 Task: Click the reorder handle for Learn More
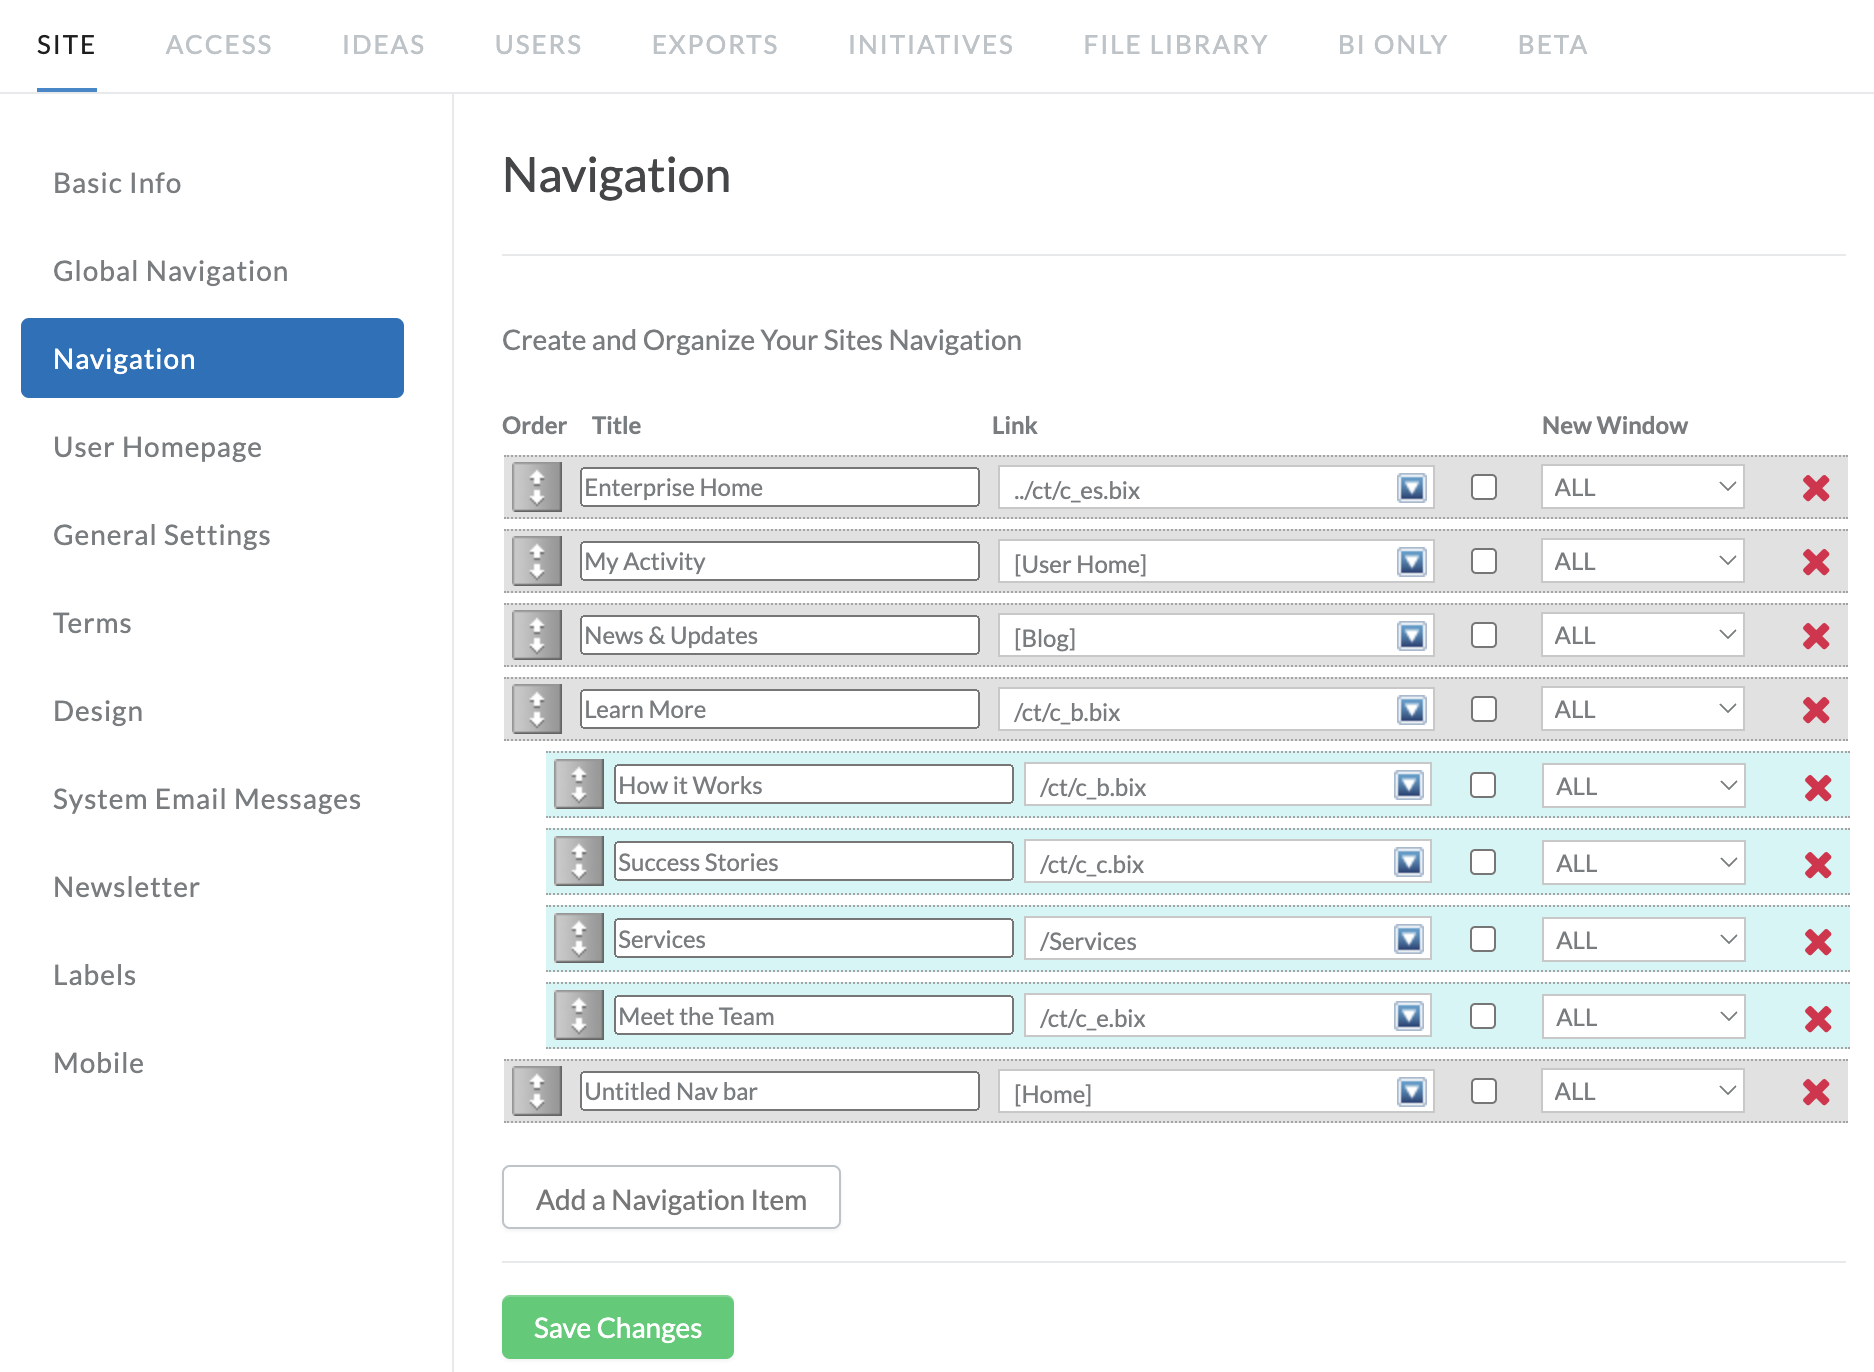(537, 709)
